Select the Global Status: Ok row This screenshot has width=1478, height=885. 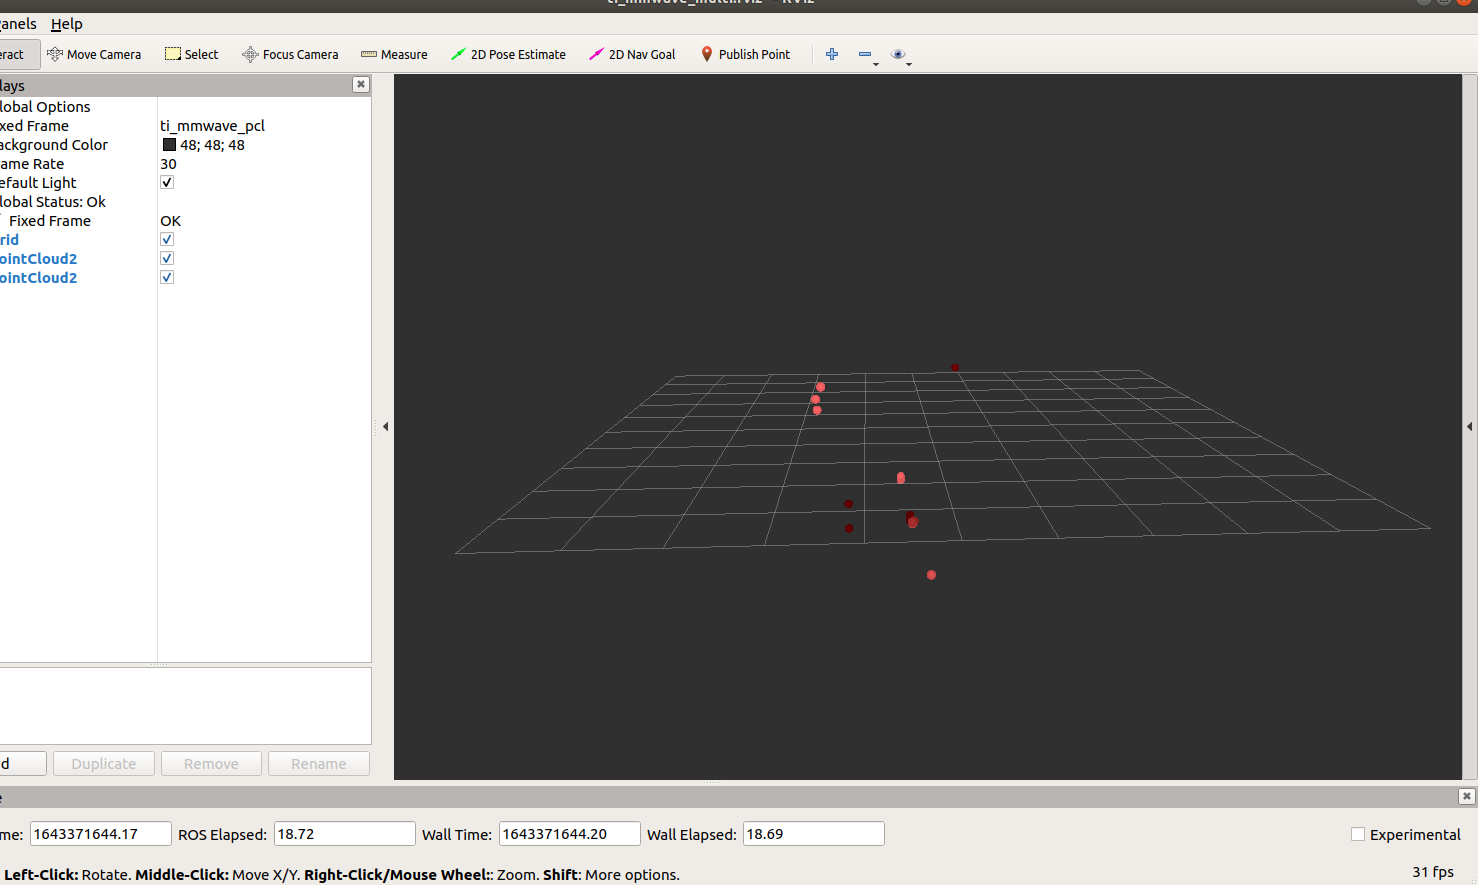coord(185,202)
